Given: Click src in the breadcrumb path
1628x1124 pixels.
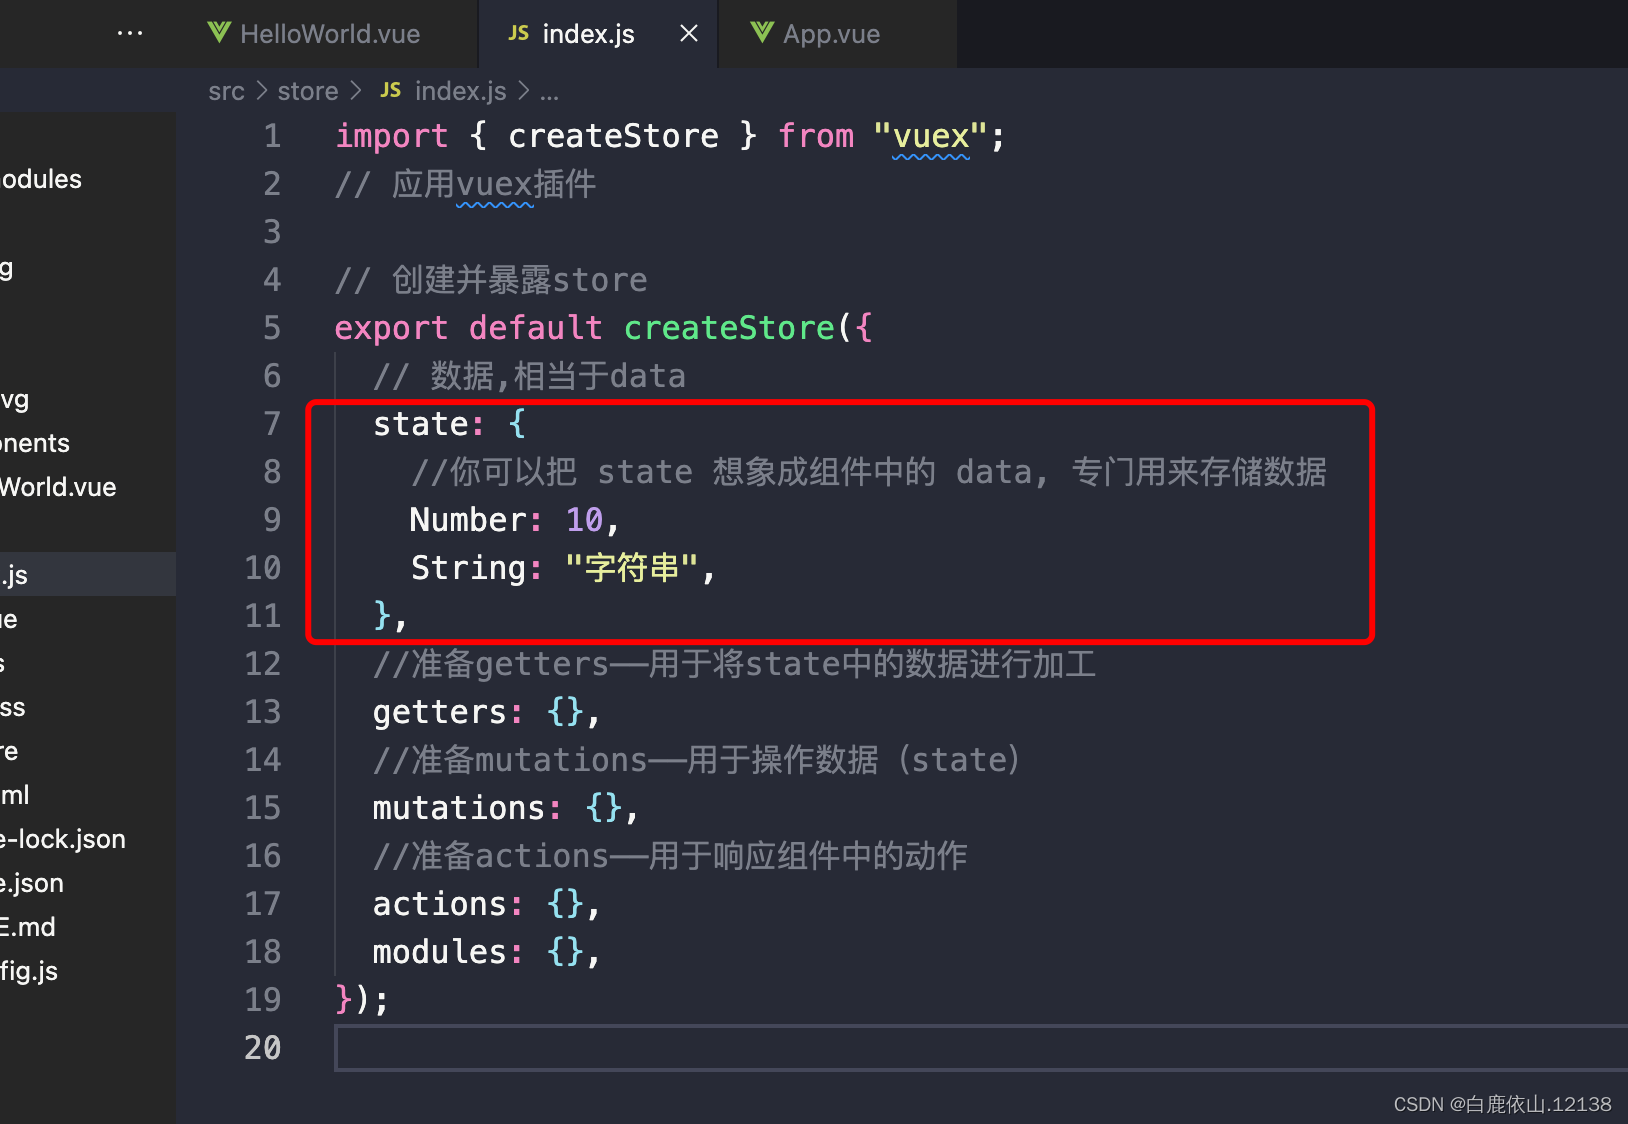Looking at the screenshot, I should coord(226,90).
